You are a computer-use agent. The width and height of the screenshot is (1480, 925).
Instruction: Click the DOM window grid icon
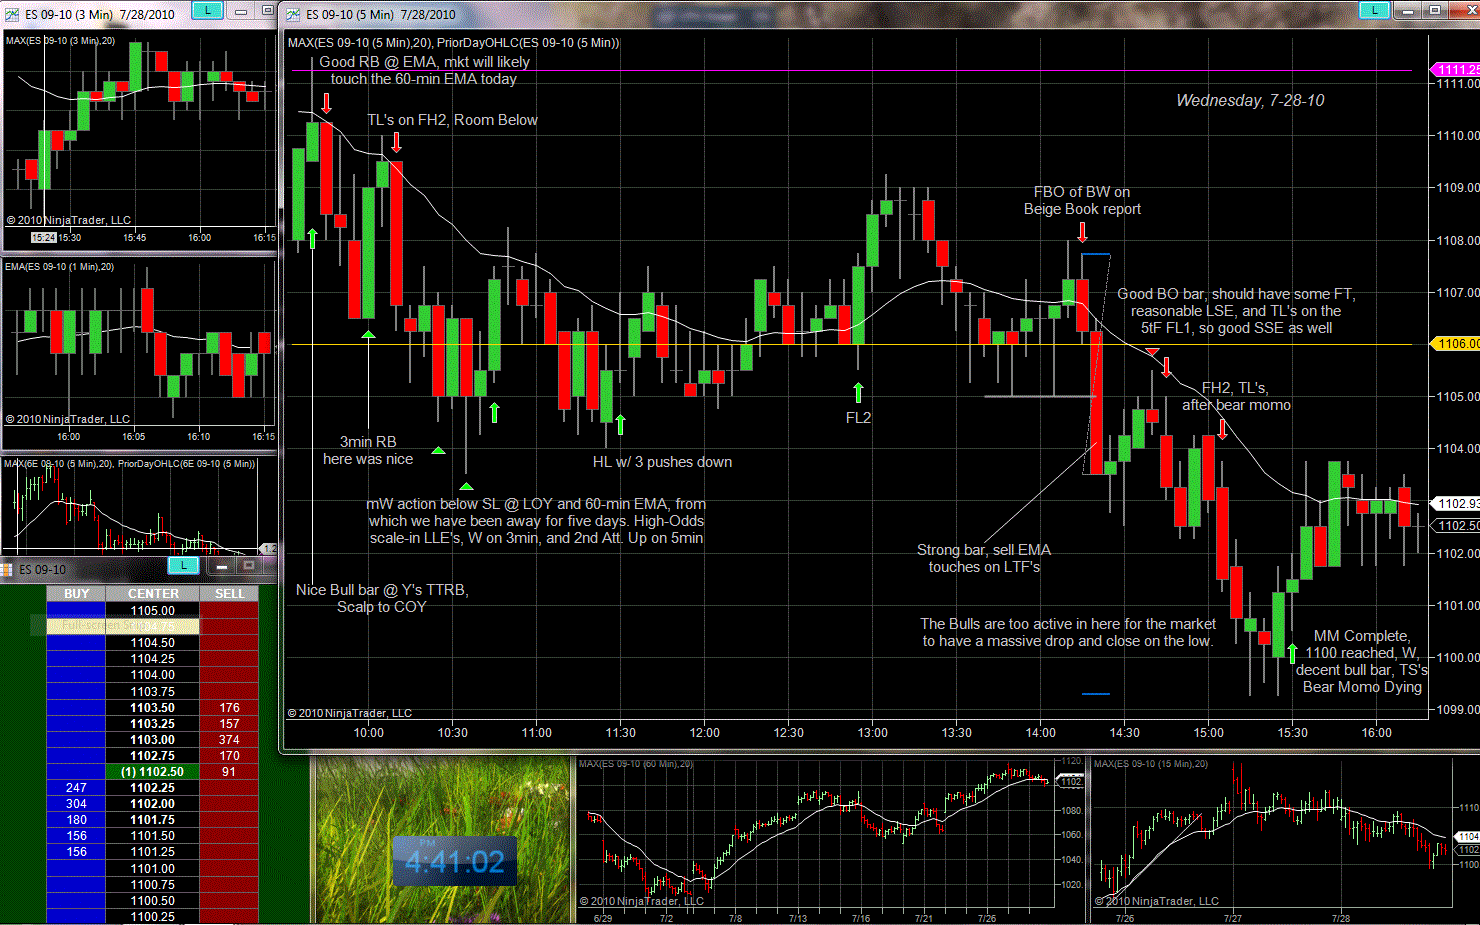pyautogui.click(x=6, y=569)
